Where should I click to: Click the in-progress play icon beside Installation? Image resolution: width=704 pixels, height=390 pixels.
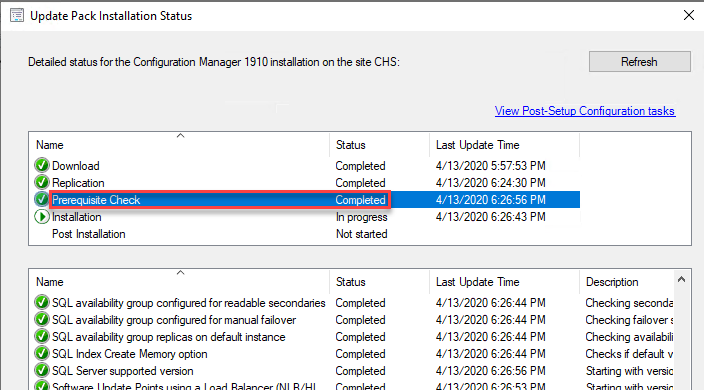(42, 217)
